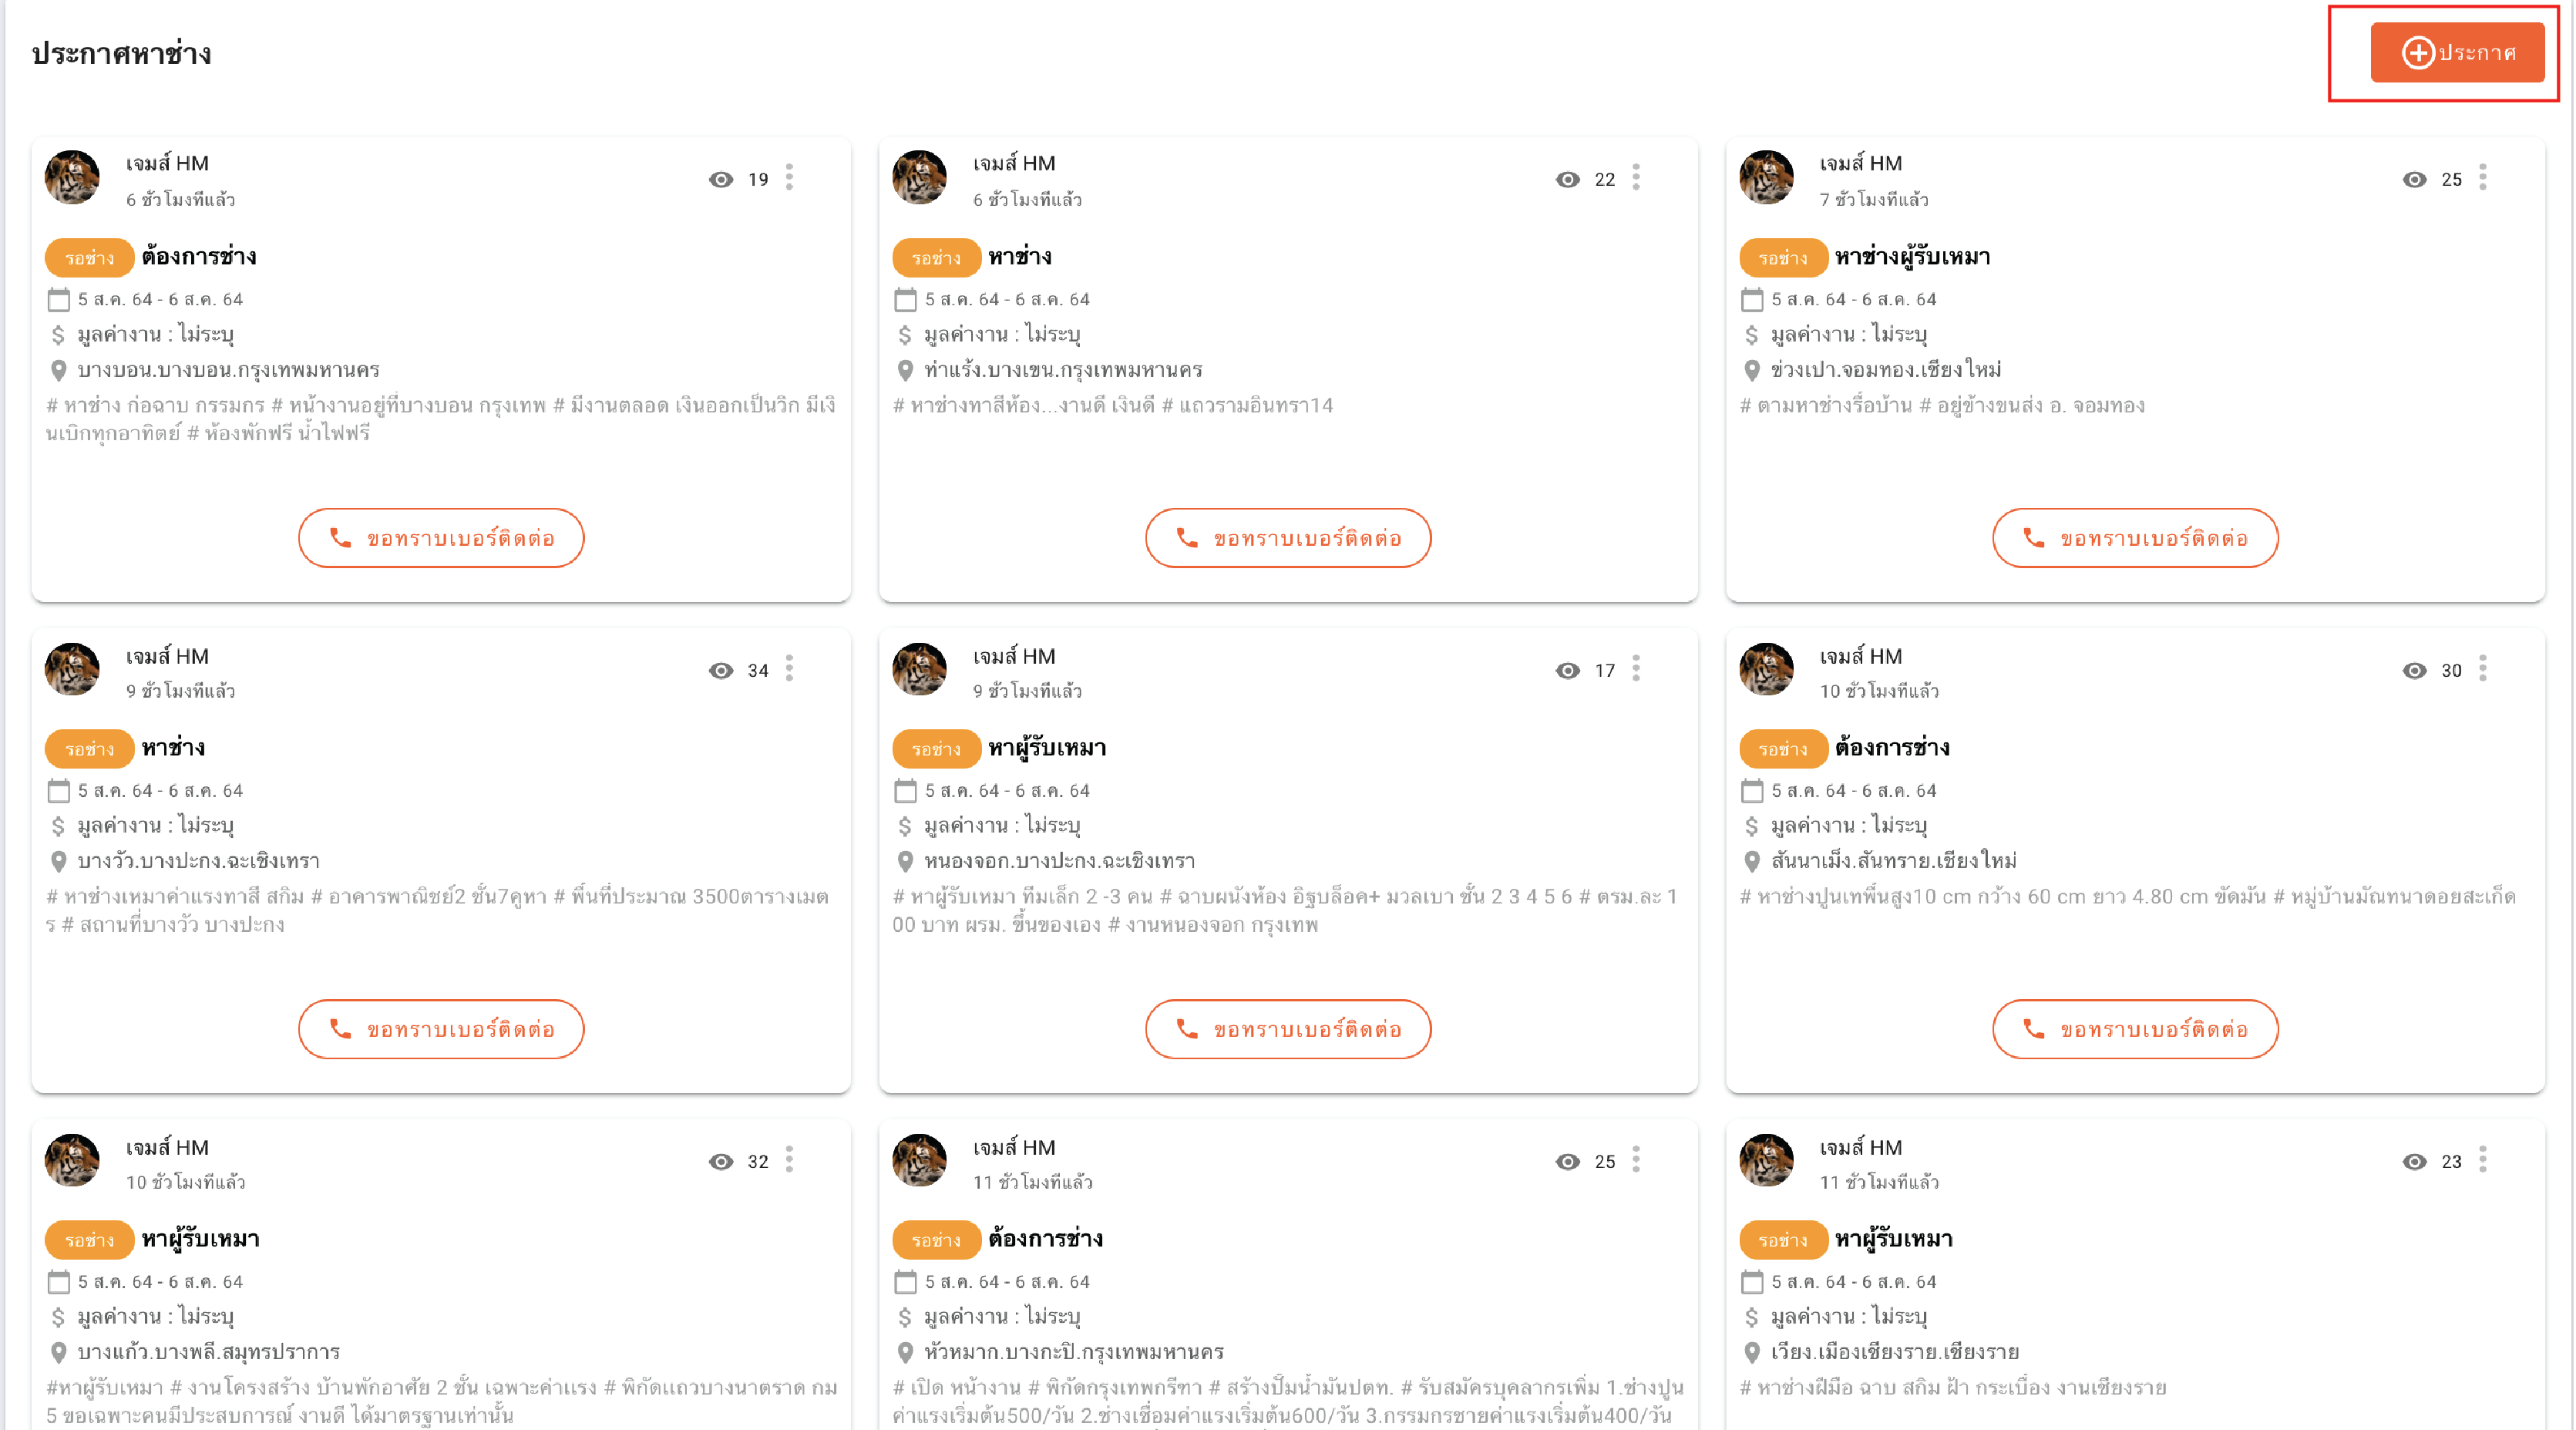
Task: Click location pin icon beside ข่วงเปา.จอมทอง.เชียงใหม่
Action: [1752, 370]
